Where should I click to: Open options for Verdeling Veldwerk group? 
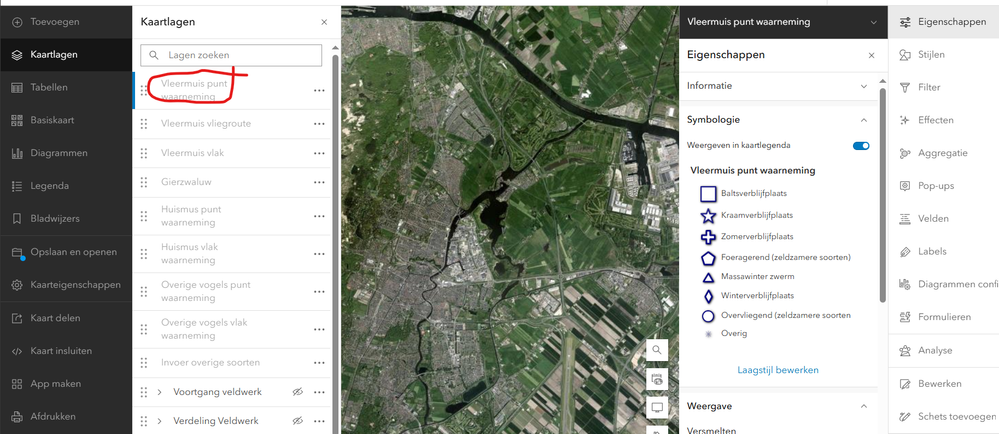coord(319,421)
